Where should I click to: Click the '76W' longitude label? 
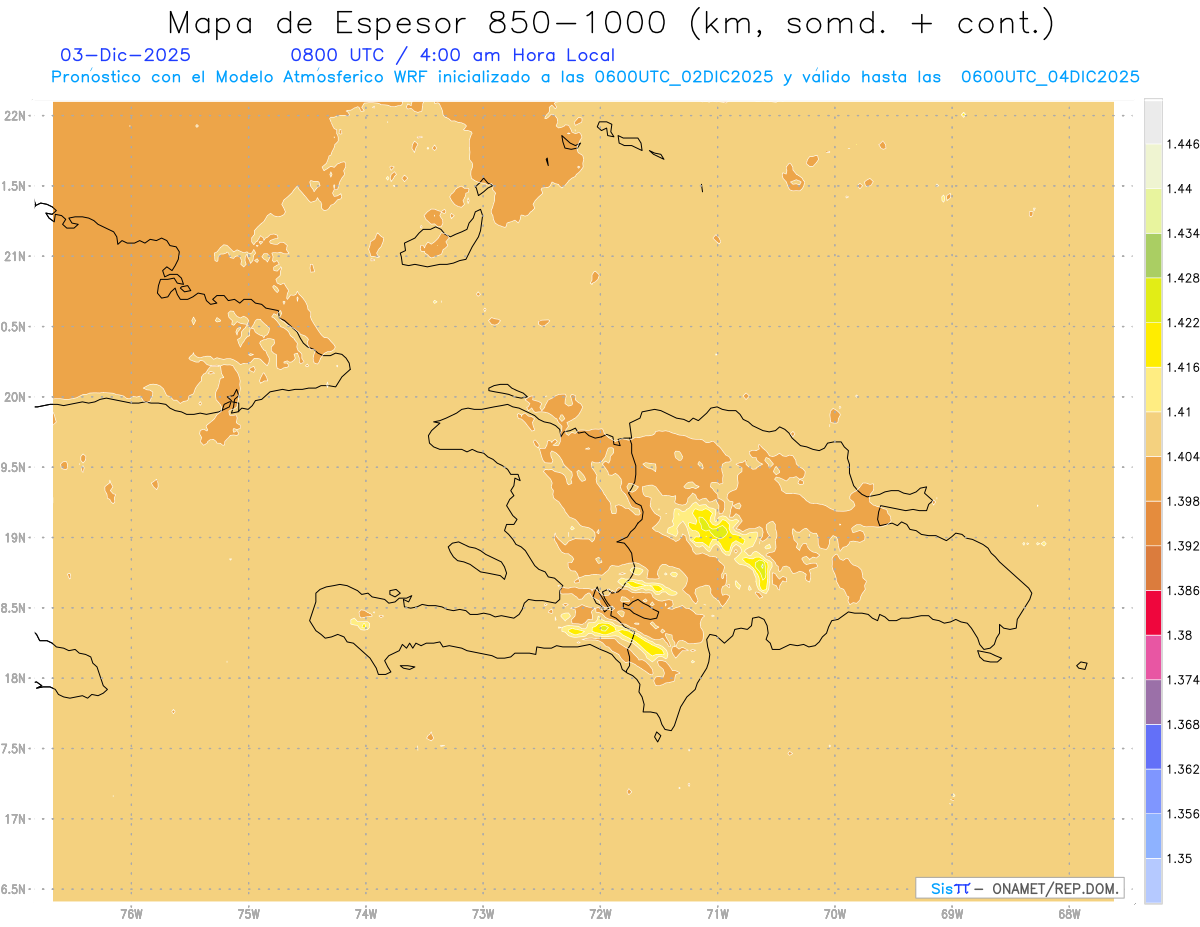click(131, 914)
